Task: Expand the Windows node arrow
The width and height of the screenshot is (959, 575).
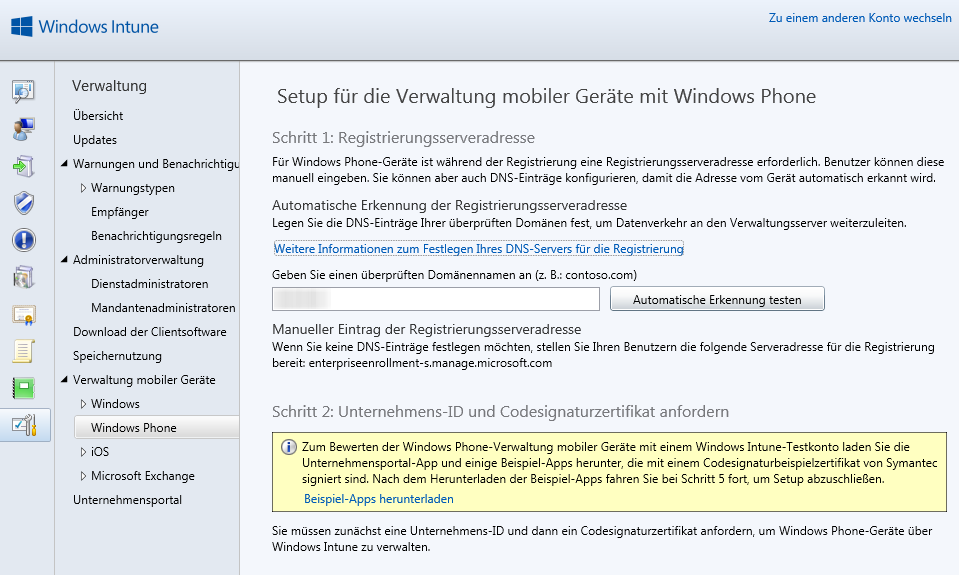Action: coord(83,404)
